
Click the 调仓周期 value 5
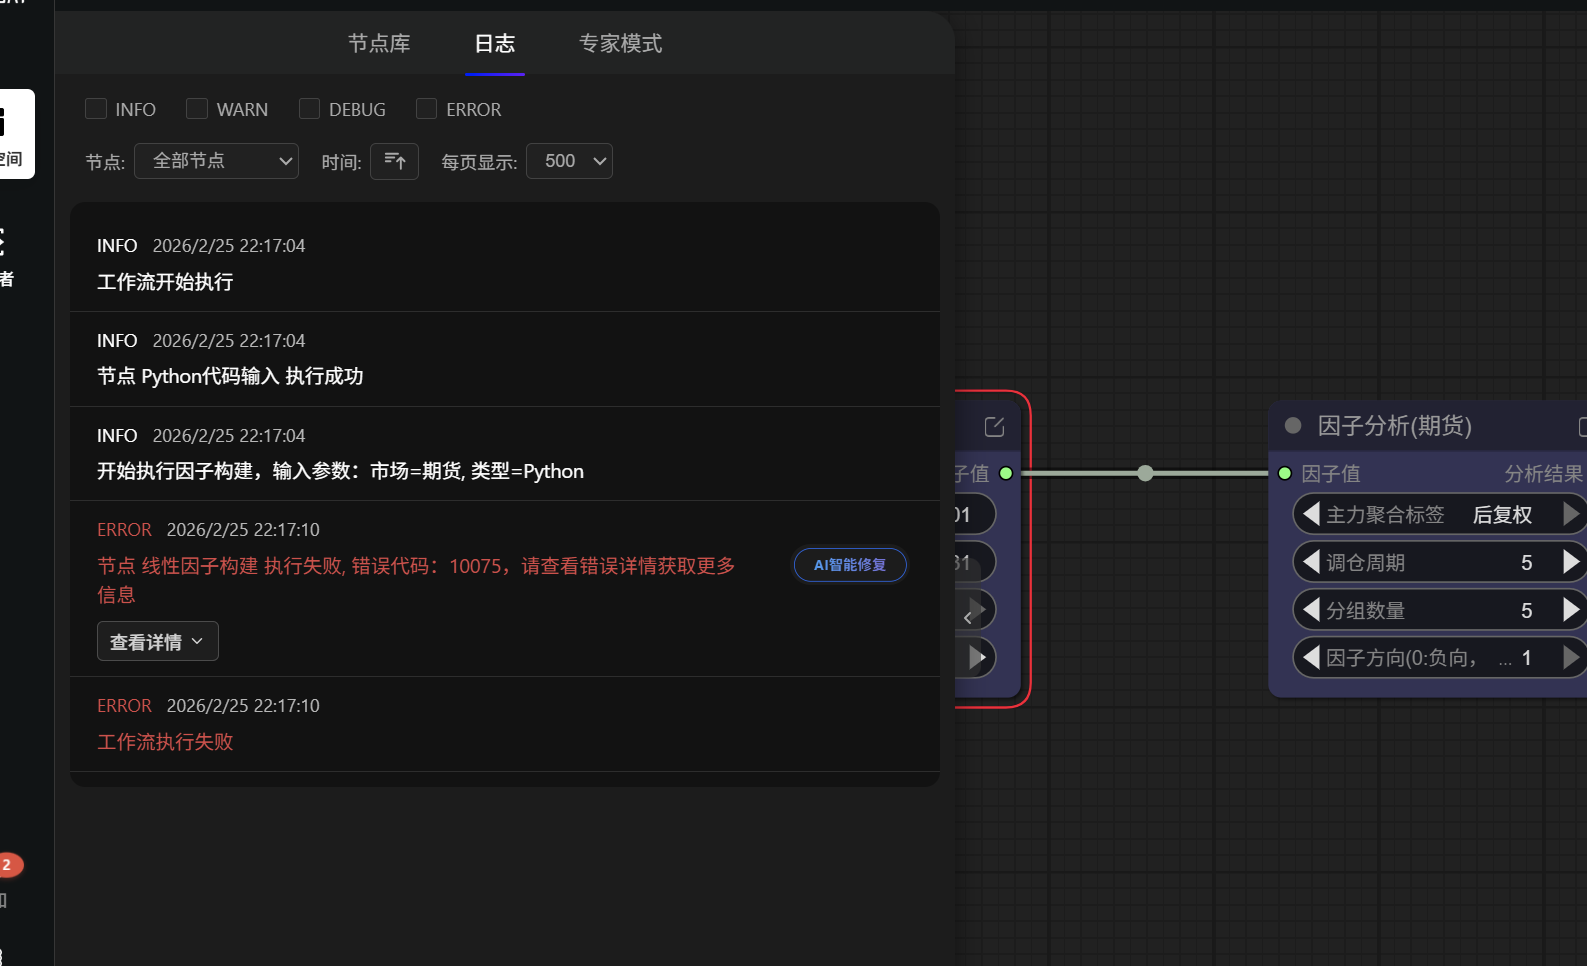(1526, 563)
